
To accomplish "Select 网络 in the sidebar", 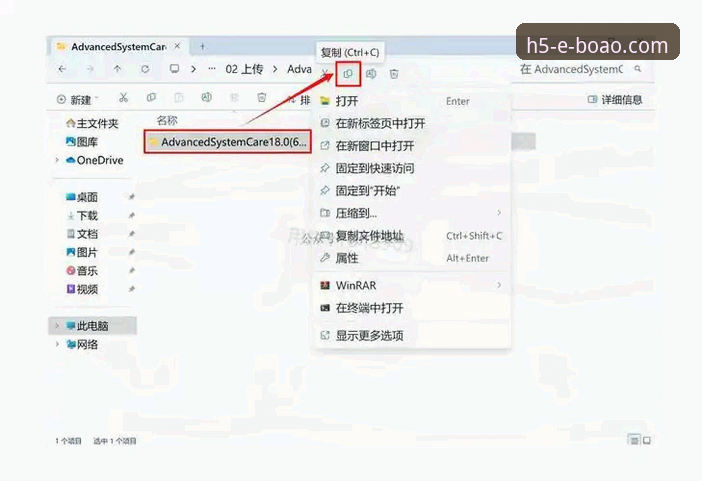I will (82, 344).
